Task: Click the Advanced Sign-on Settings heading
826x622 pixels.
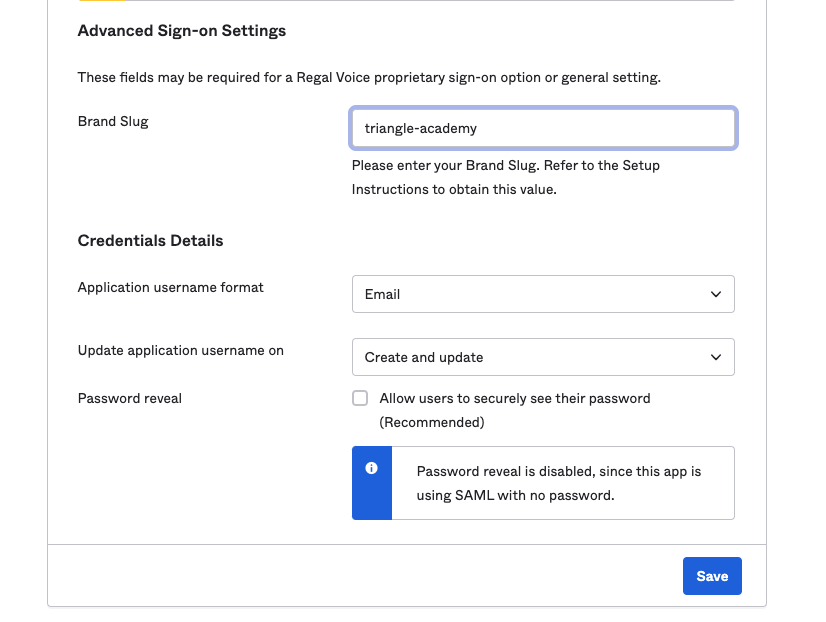Action: 182,31
